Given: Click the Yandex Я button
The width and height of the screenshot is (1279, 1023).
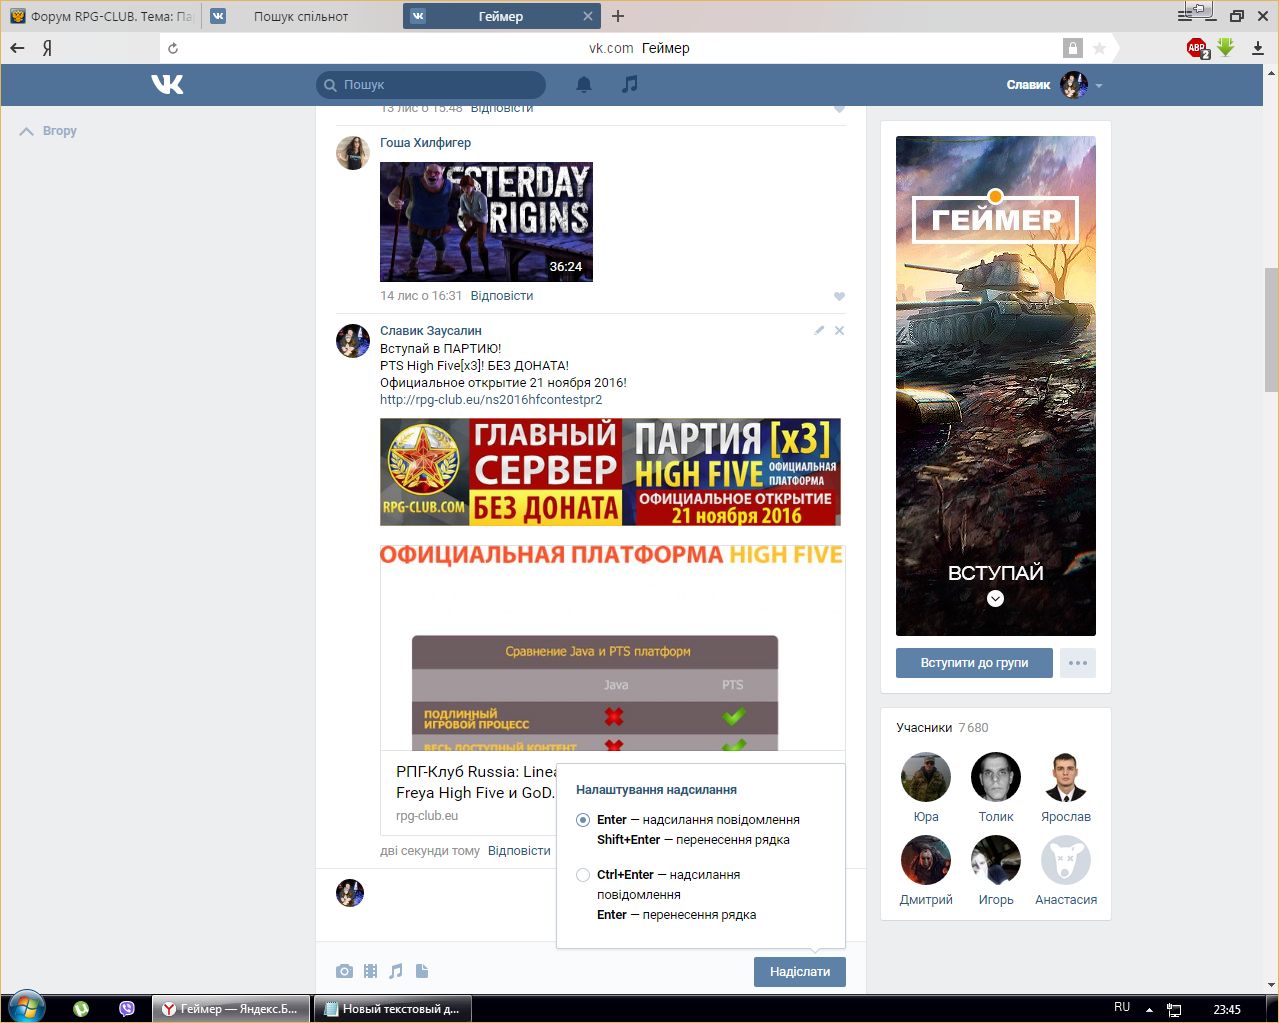Looking at the screenshot, I should tap(47, 48).
